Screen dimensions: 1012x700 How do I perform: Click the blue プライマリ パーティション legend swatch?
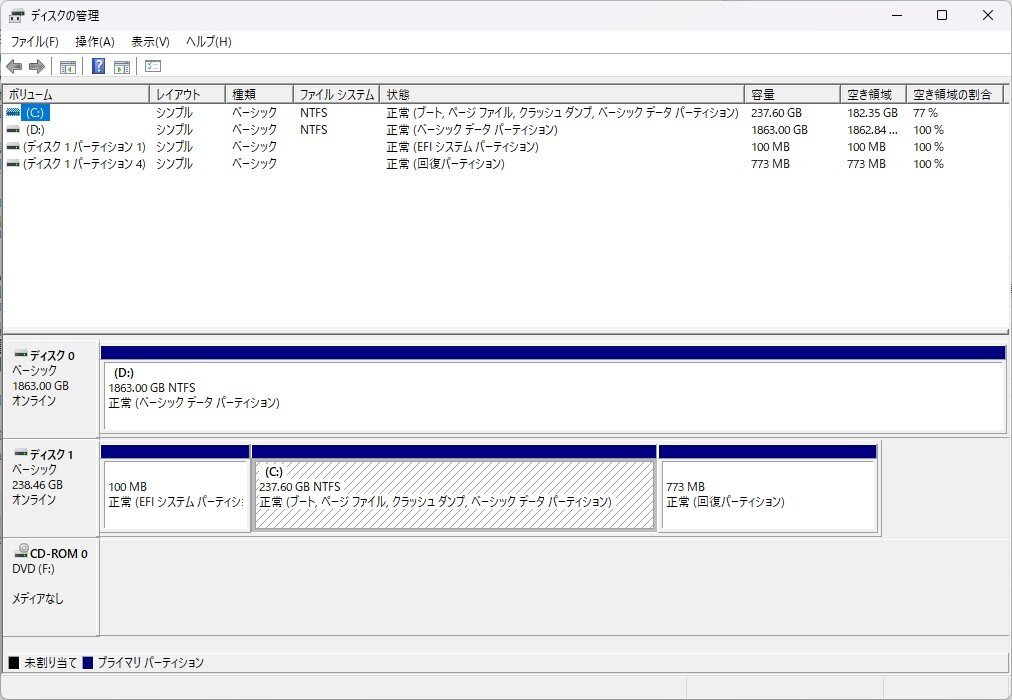click(x=88, y=663)
